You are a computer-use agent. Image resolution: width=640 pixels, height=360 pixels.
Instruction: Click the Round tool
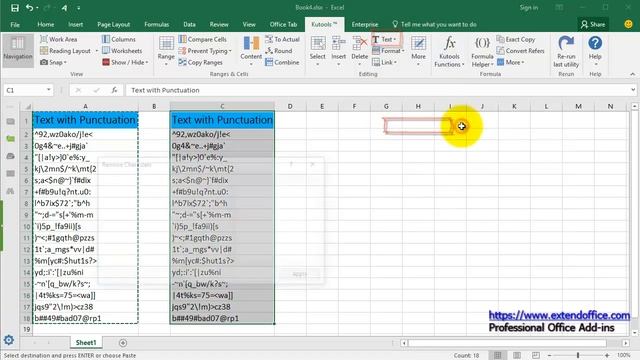click(278, 51)
